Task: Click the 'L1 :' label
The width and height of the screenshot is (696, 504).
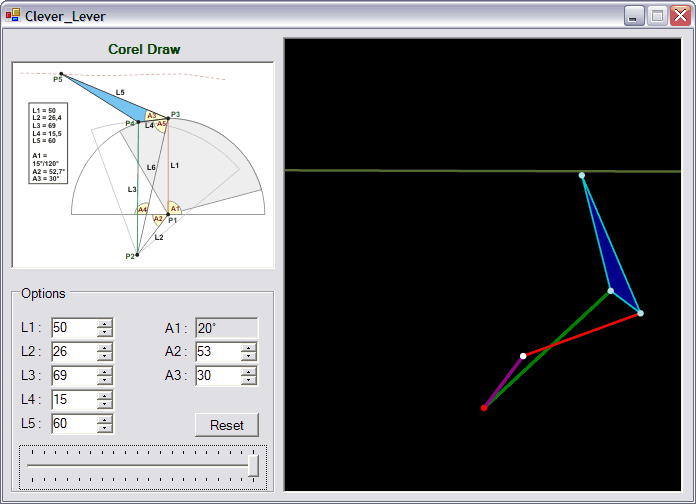Action: (x=31, y=328)
